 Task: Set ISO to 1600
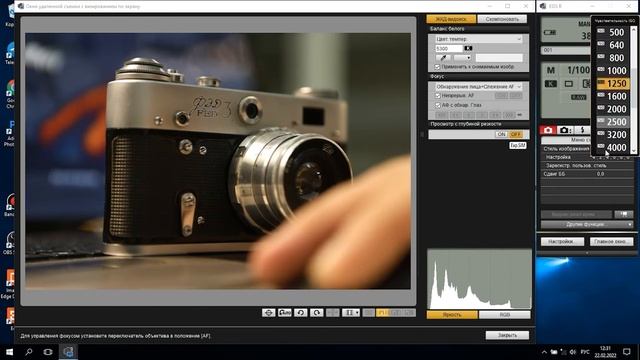tap(613, 96)
